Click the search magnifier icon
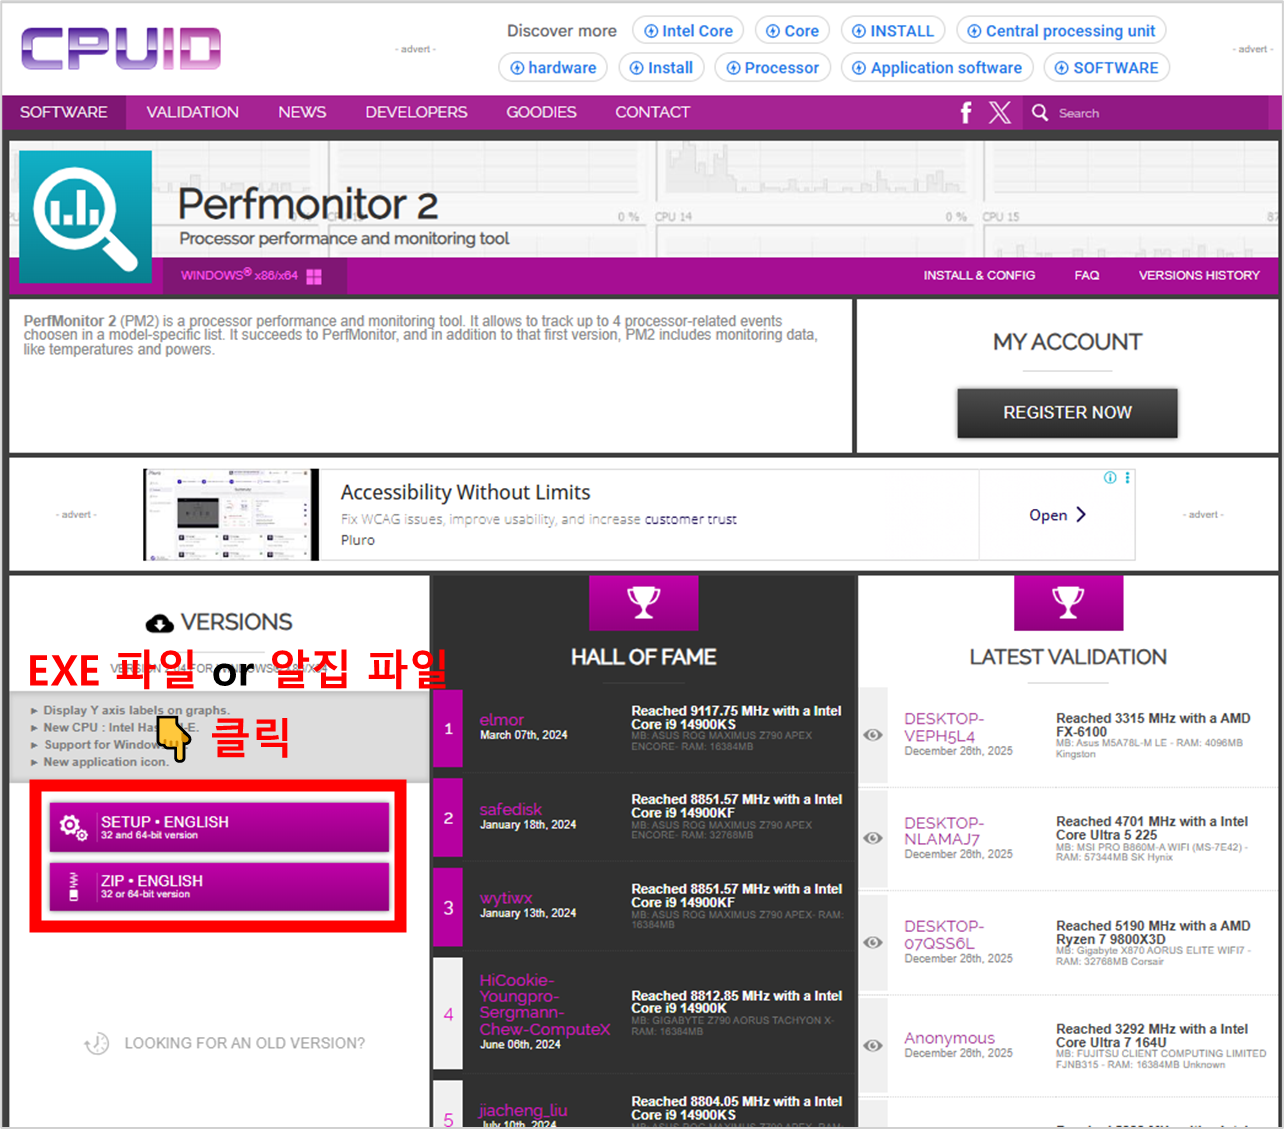This screenshot has width=1284, height=1129. tap(1040, 113)
